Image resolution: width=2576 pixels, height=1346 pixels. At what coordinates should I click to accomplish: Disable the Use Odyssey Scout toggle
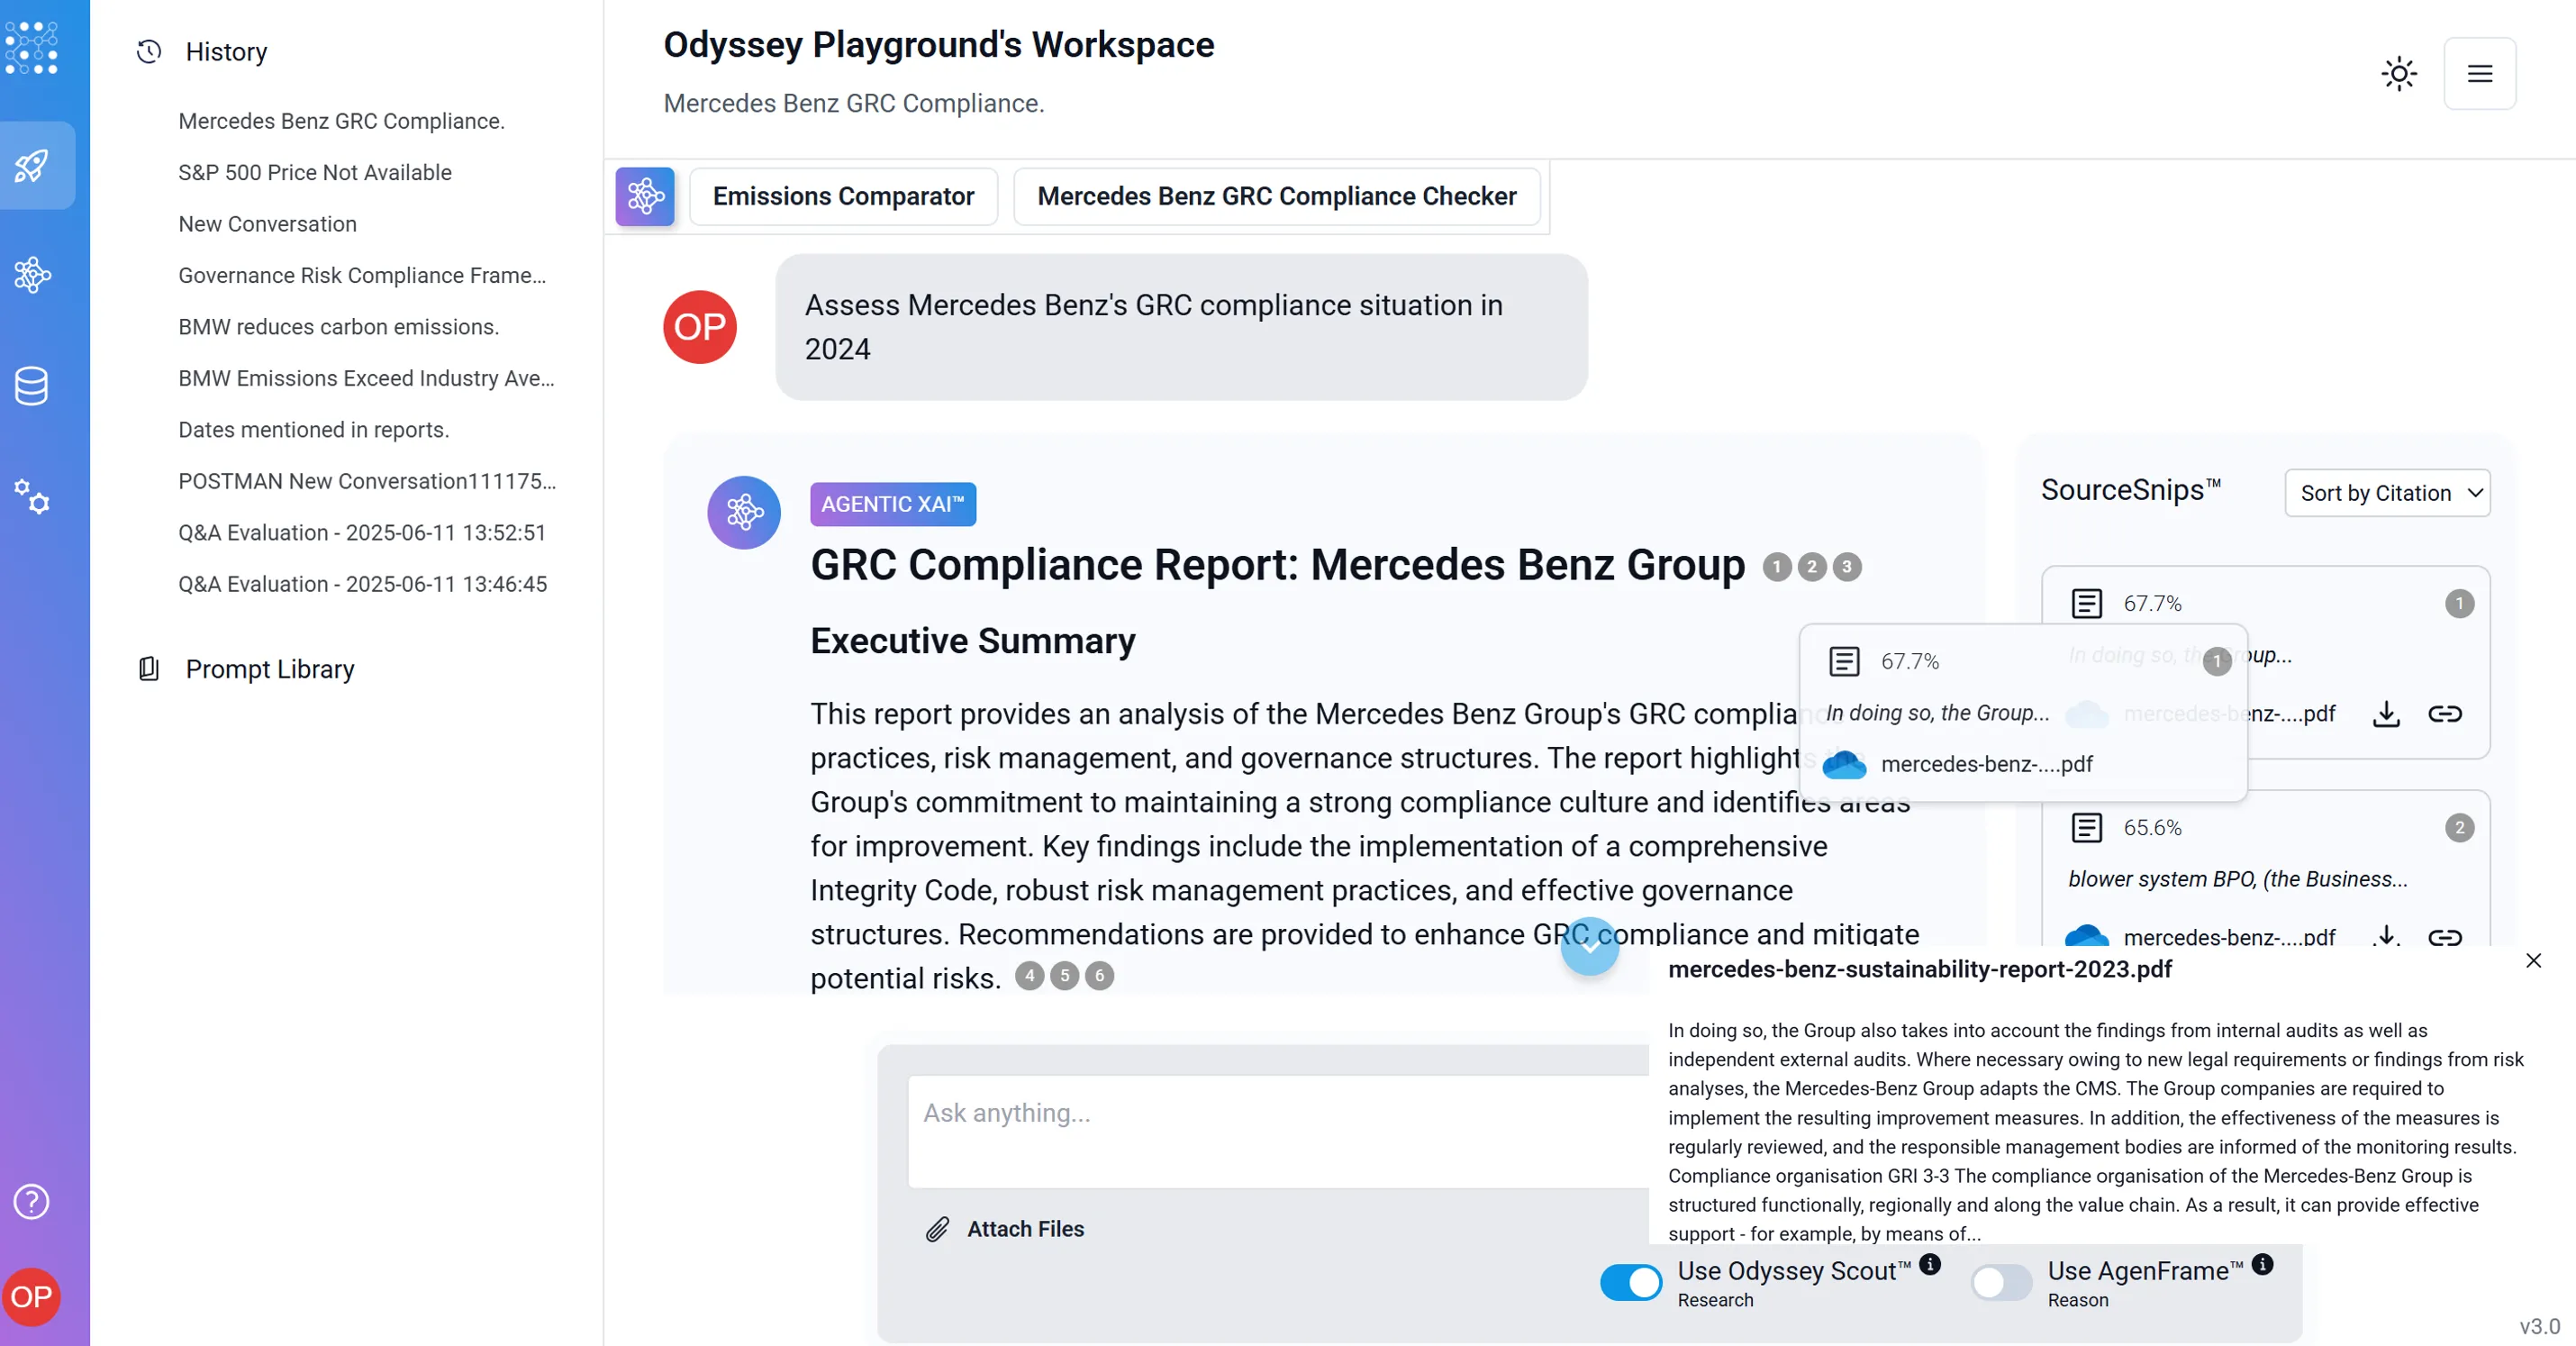[1631, 1282]
